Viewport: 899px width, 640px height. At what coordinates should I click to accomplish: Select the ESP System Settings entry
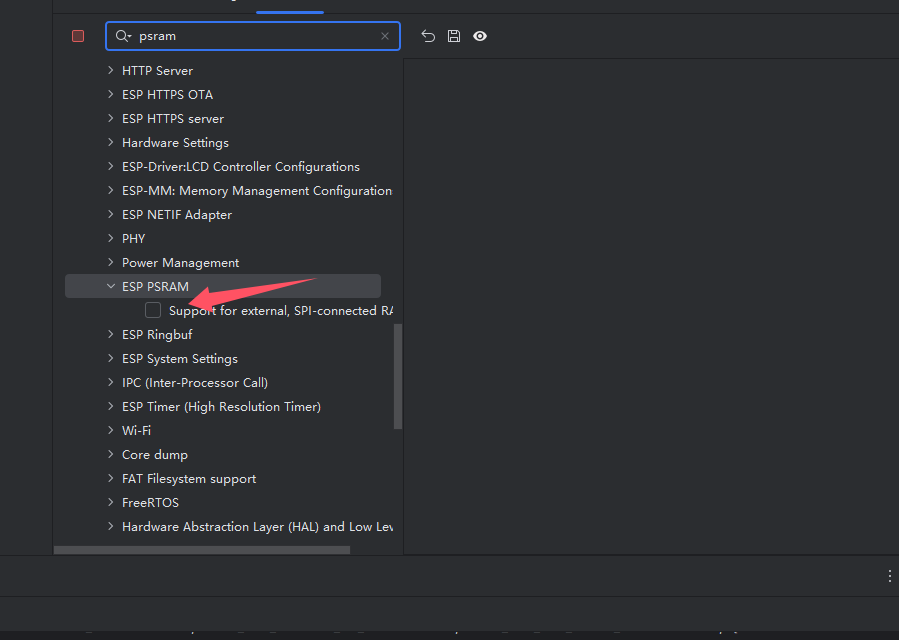click(x=180, y=358)
